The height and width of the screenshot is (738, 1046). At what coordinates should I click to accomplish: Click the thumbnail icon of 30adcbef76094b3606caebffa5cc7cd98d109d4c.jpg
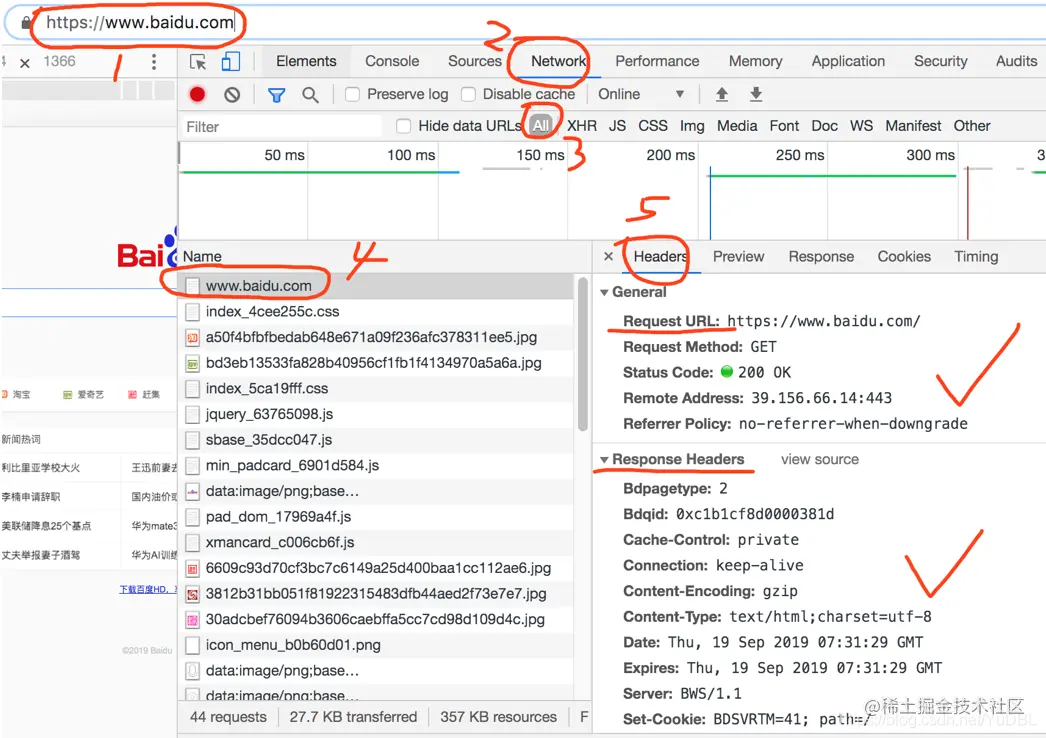coord(192,620)
